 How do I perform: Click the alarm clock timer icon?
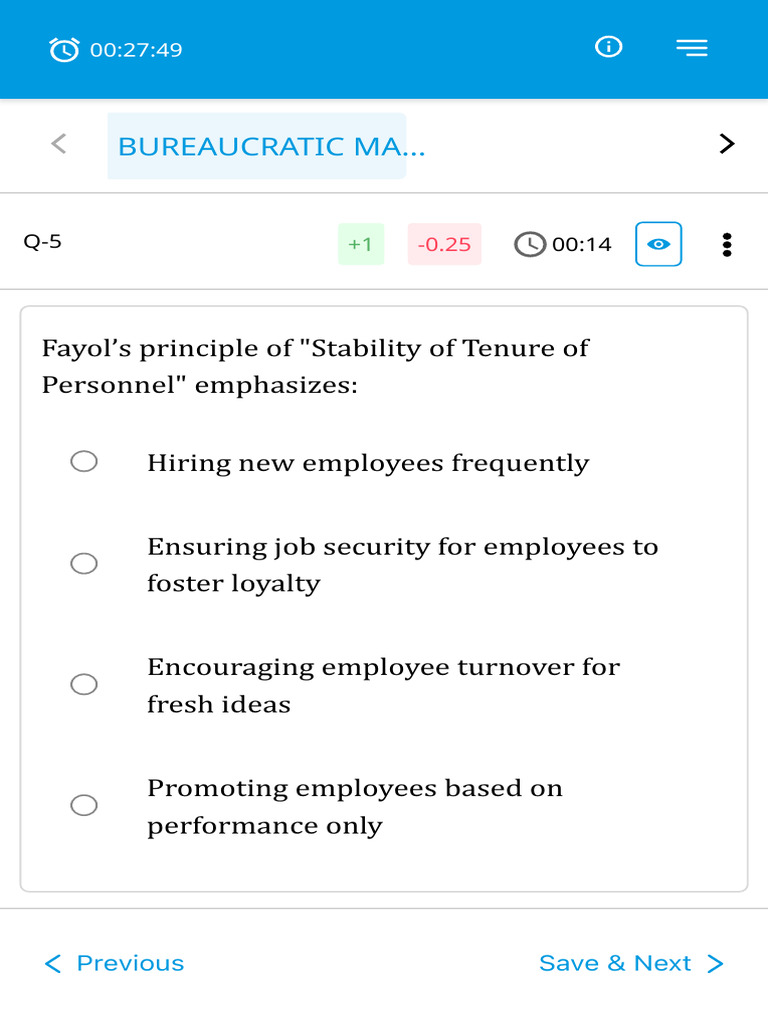(64, 50)
